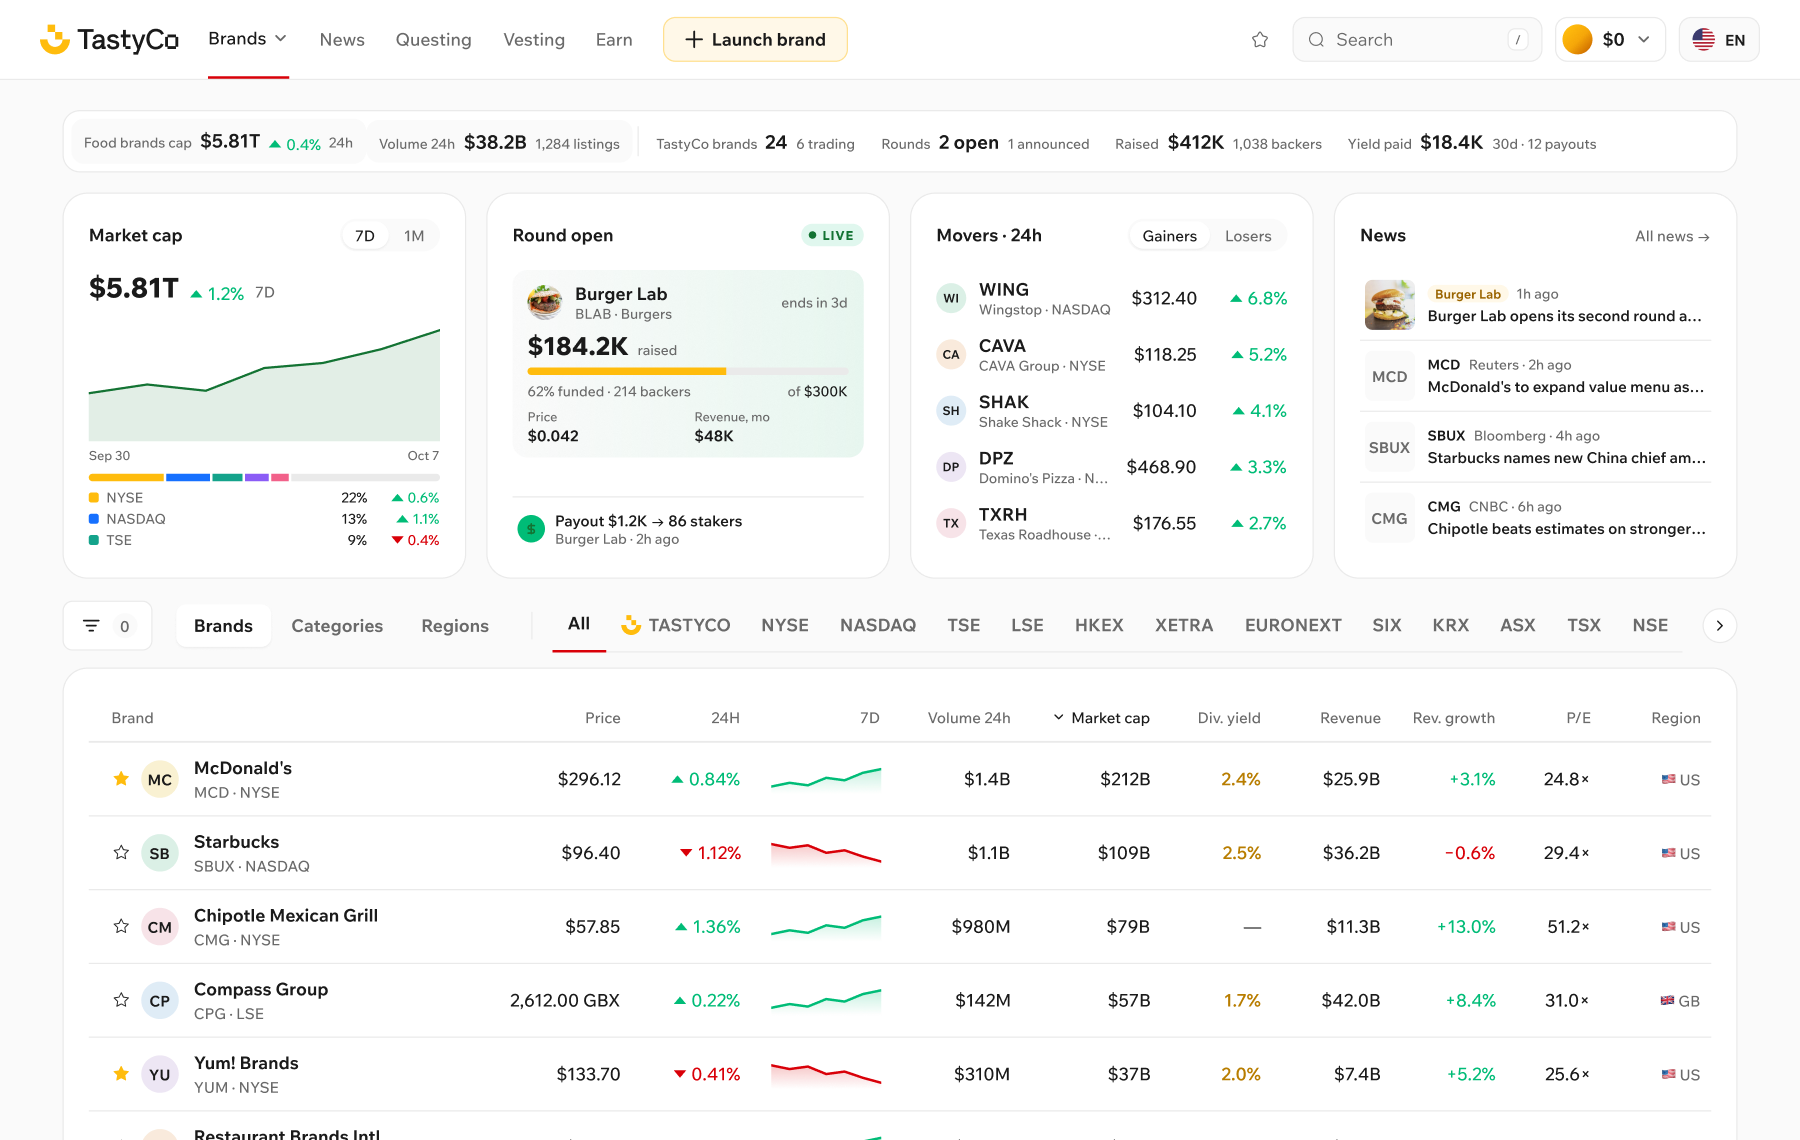Expand the Brands nav dropdown
This screenshot has width=1800, height=1140.
(x=248, y=39)
